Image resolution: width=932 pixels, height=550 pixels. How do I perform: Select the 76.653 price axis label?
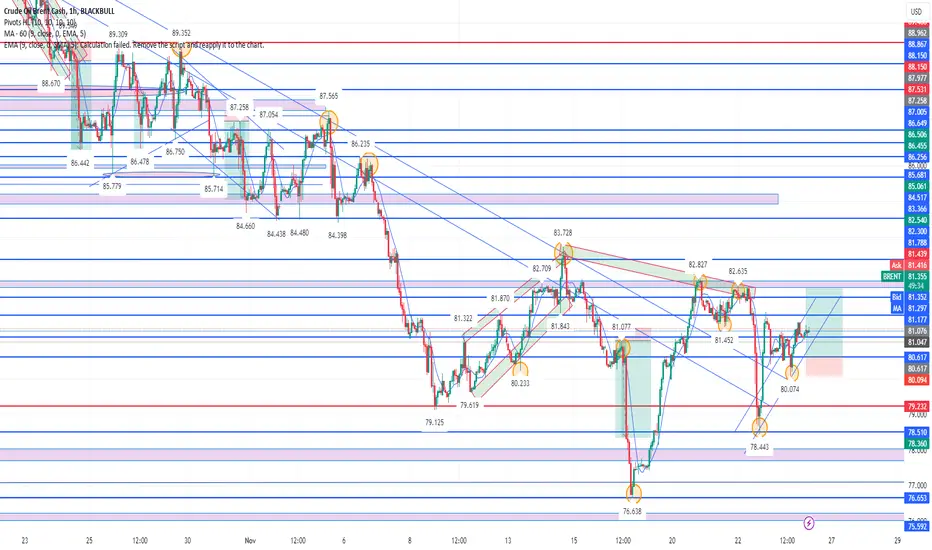coord(917,498)
